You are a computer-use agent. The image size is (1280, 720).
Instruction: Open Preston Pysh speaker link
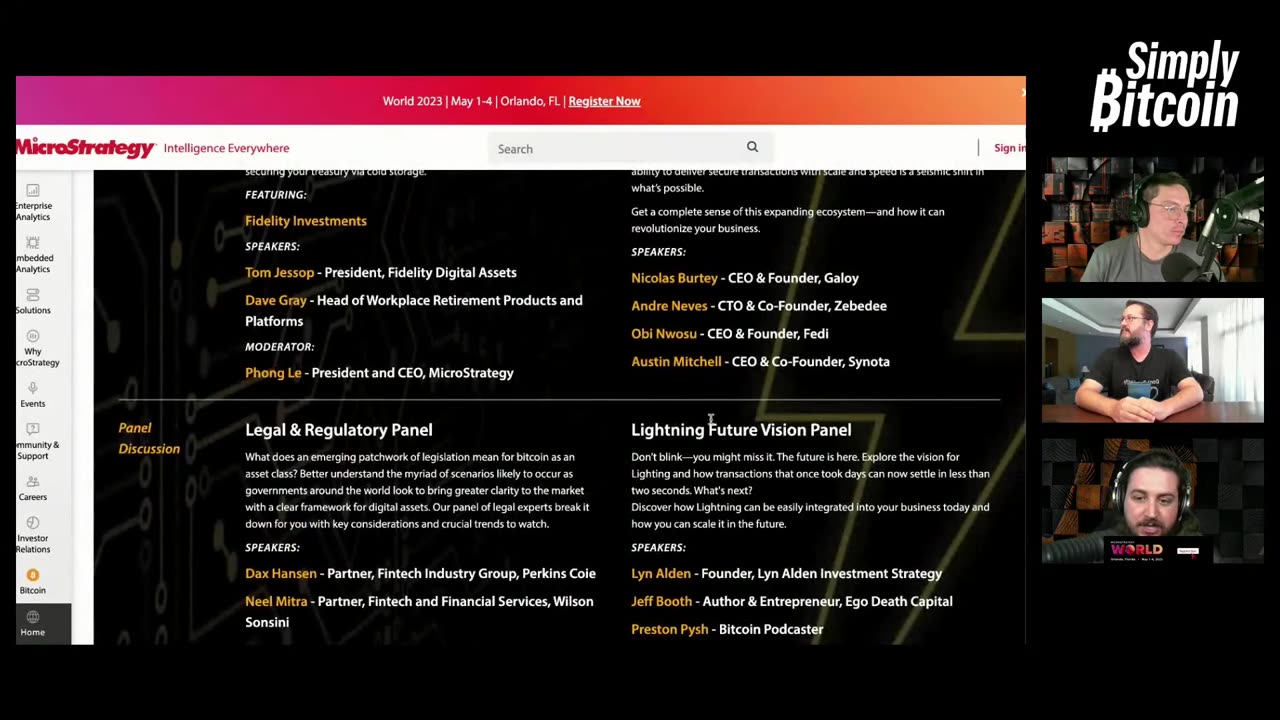pyautogui.click(x=669, y=630)
